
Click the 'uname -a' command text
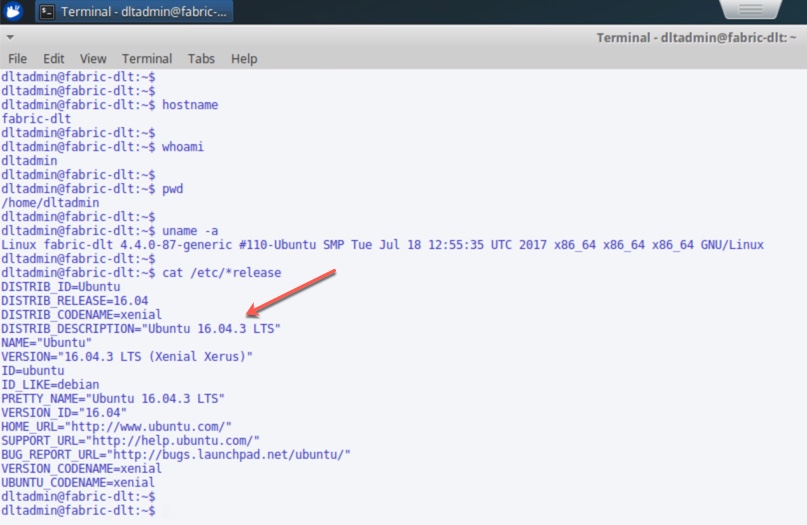(x=190, y=231)
